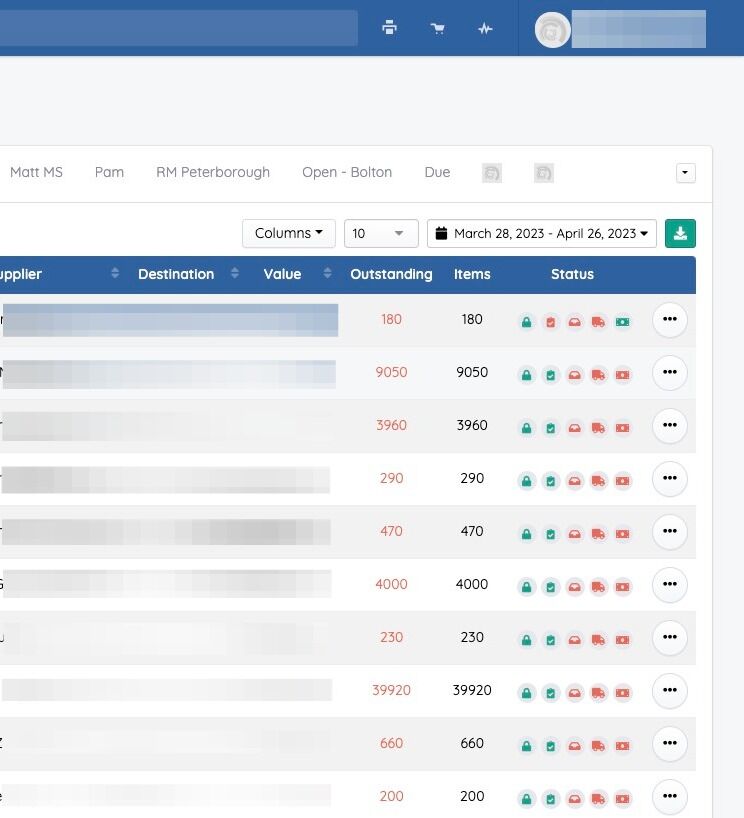Expand the more tabs caret button
This screenshot has height=818, width=744.
[x=686, y=173]
